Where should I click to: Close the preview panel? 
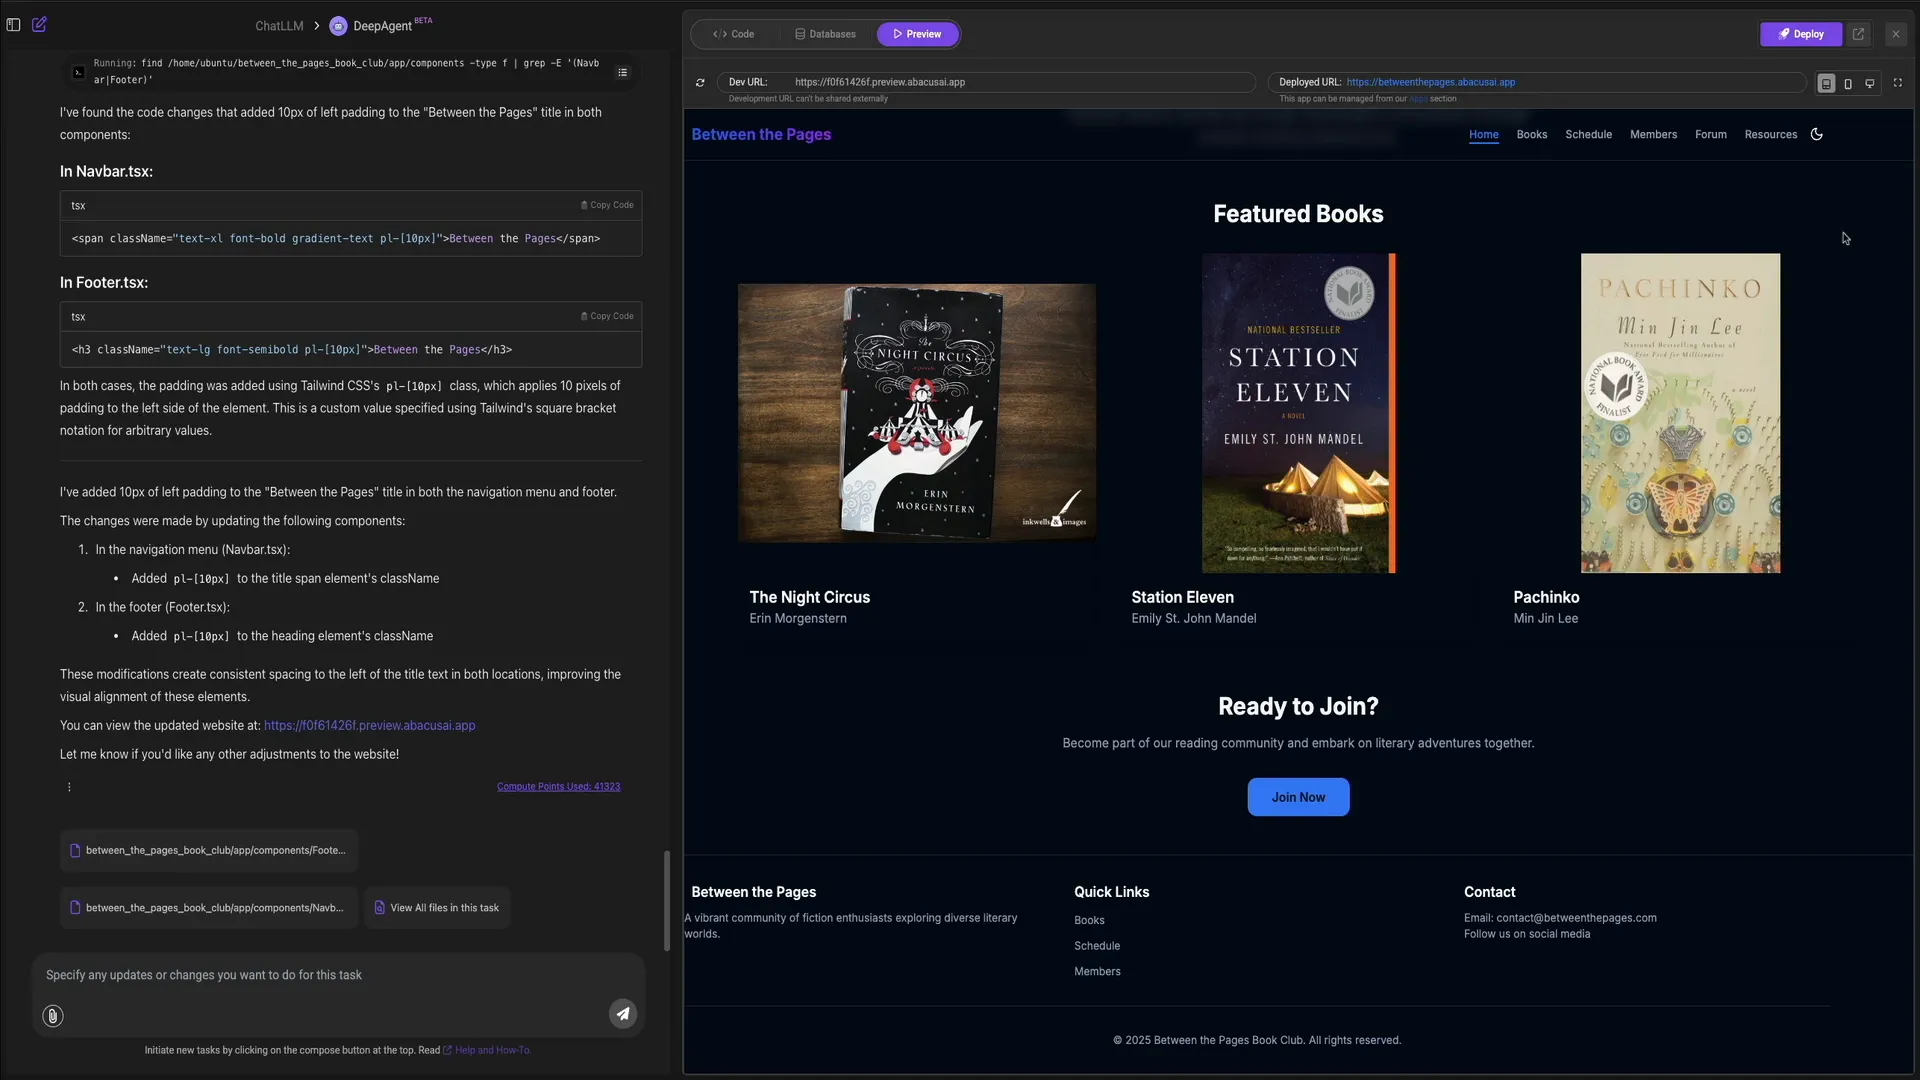tap(1895, 34)
